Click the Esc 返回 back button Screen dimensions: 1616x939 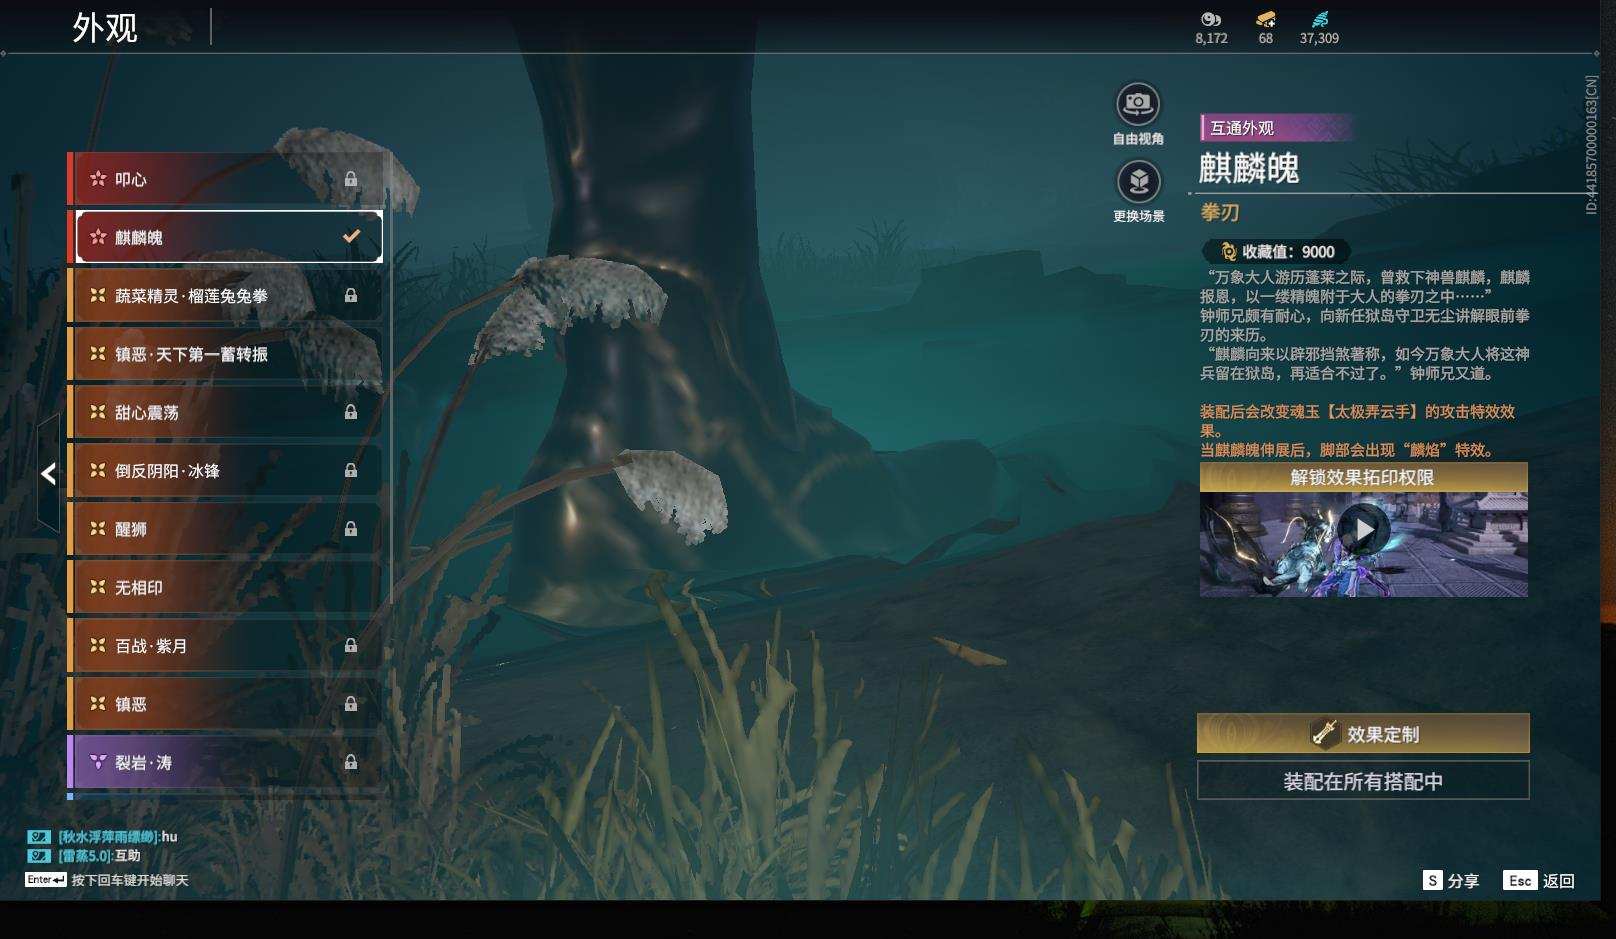coord(1539,880)
